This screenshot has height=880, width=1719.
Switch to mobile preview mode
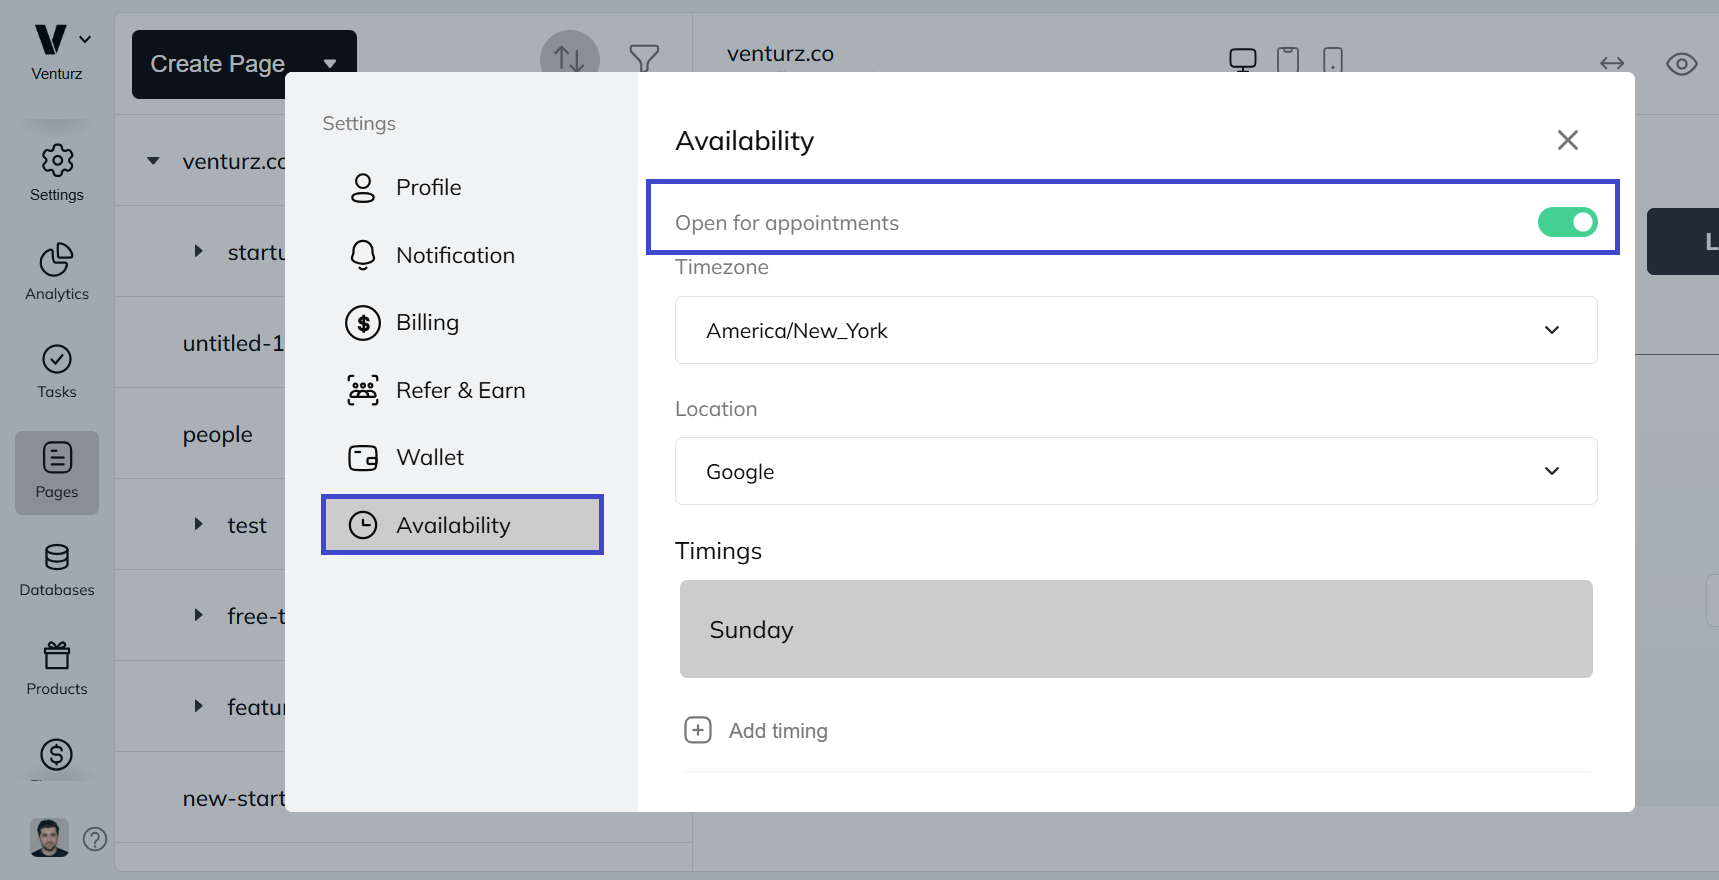pyautogui.click(x=1332, y=61)
